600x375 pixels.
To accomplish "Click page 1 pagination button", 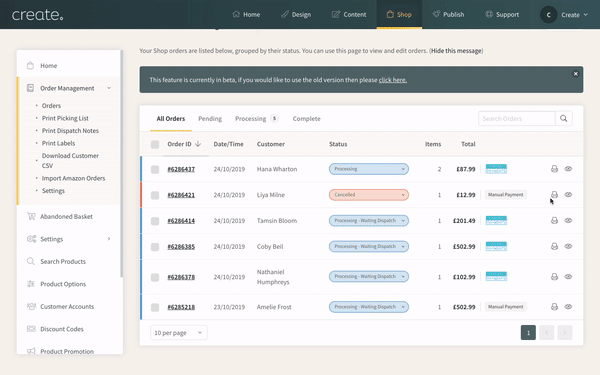I will coord(528,333).
